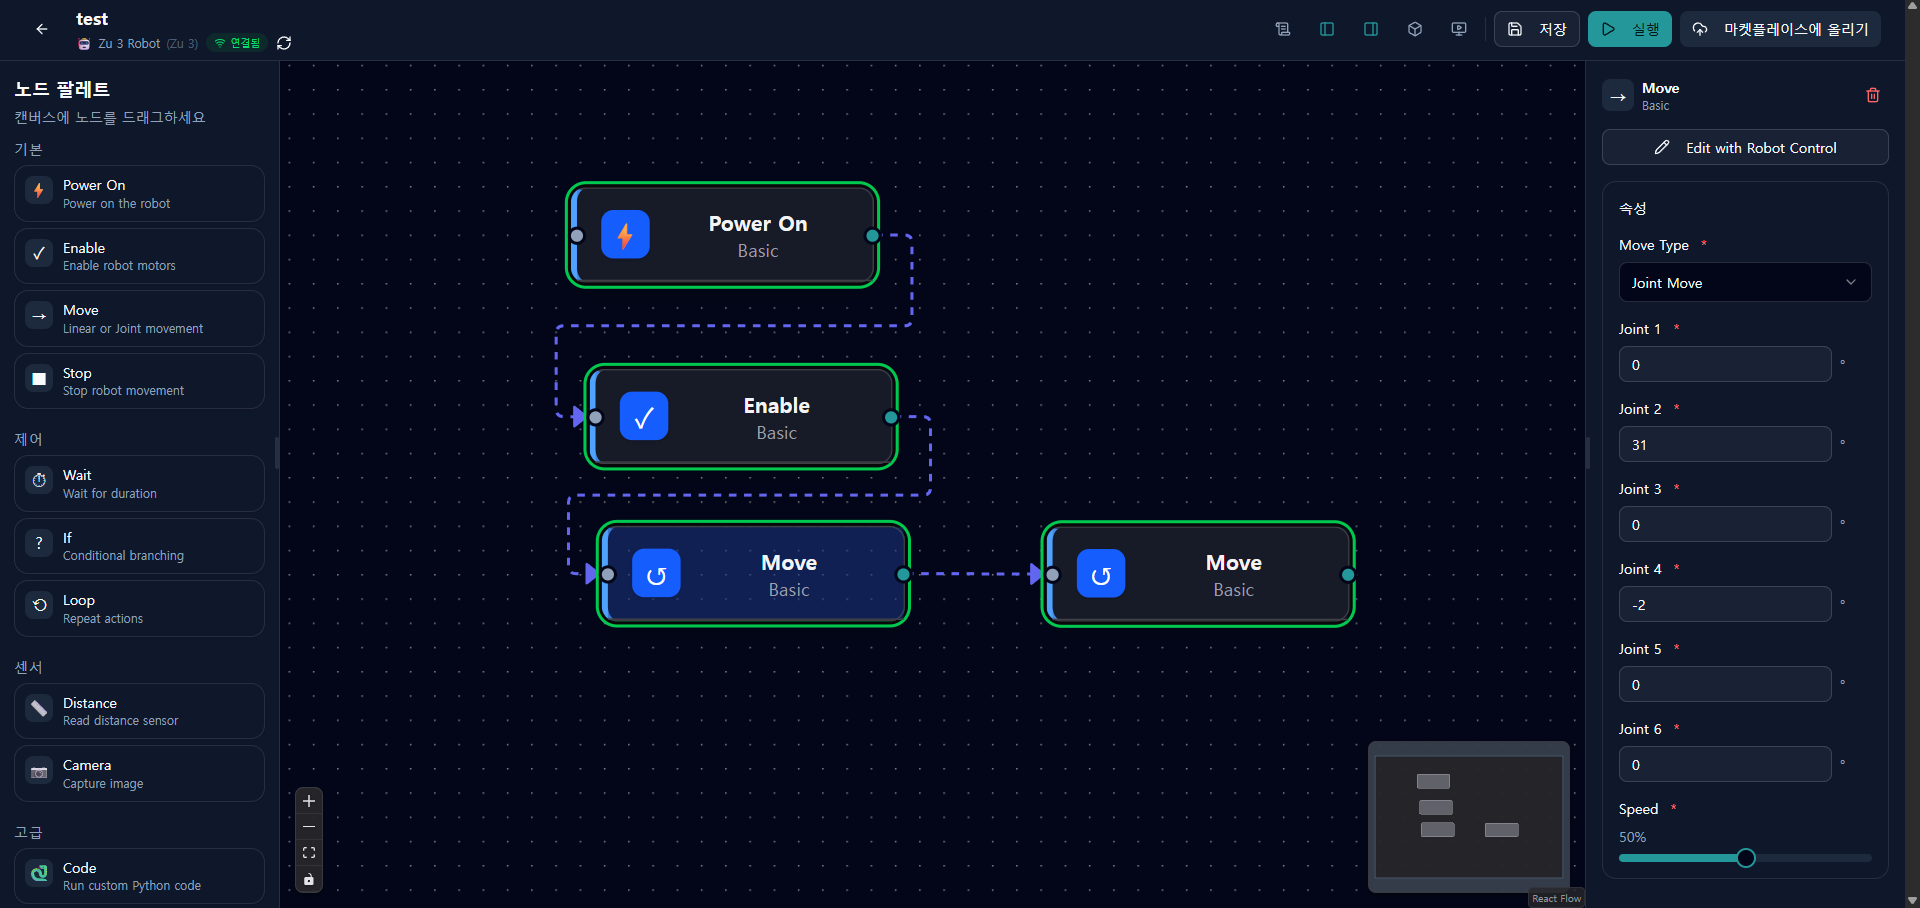Click the Joint 6 input field
1920x908 pixels.
pyautogui.click(x=1725, y=764)
